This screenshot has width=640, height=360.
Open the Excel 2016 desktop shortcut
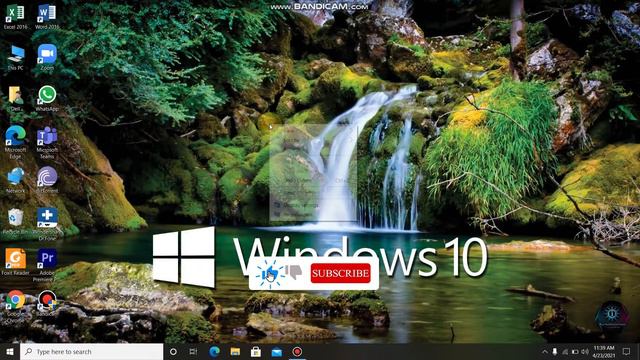(15, 16)
